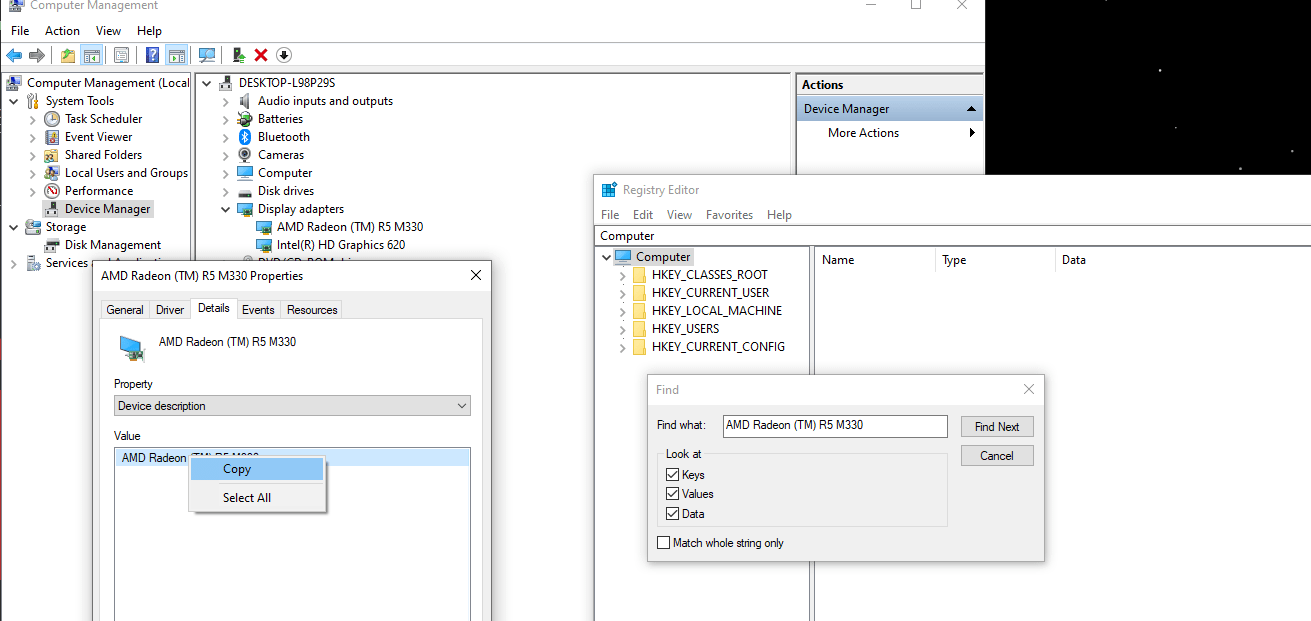Click More Actions in the Actions pane
The width and height of the screenshot is (1311, 621).
[x=863, y=133]
